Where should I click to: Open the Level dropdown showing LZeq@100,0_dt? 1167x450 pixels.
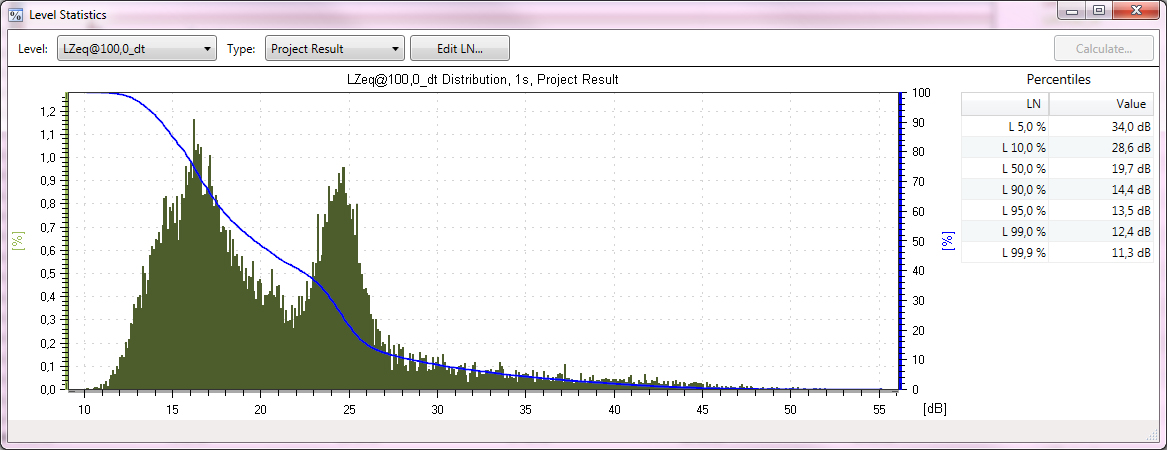coord(136,48)
